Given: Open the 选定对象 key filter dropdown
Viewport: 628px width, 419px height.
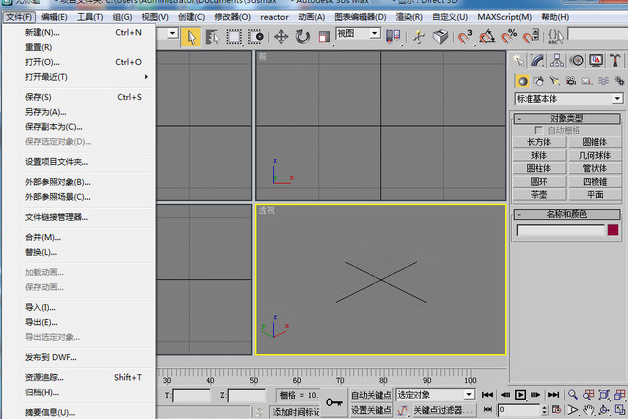Looking at the screenshot, I should [435, 395].
